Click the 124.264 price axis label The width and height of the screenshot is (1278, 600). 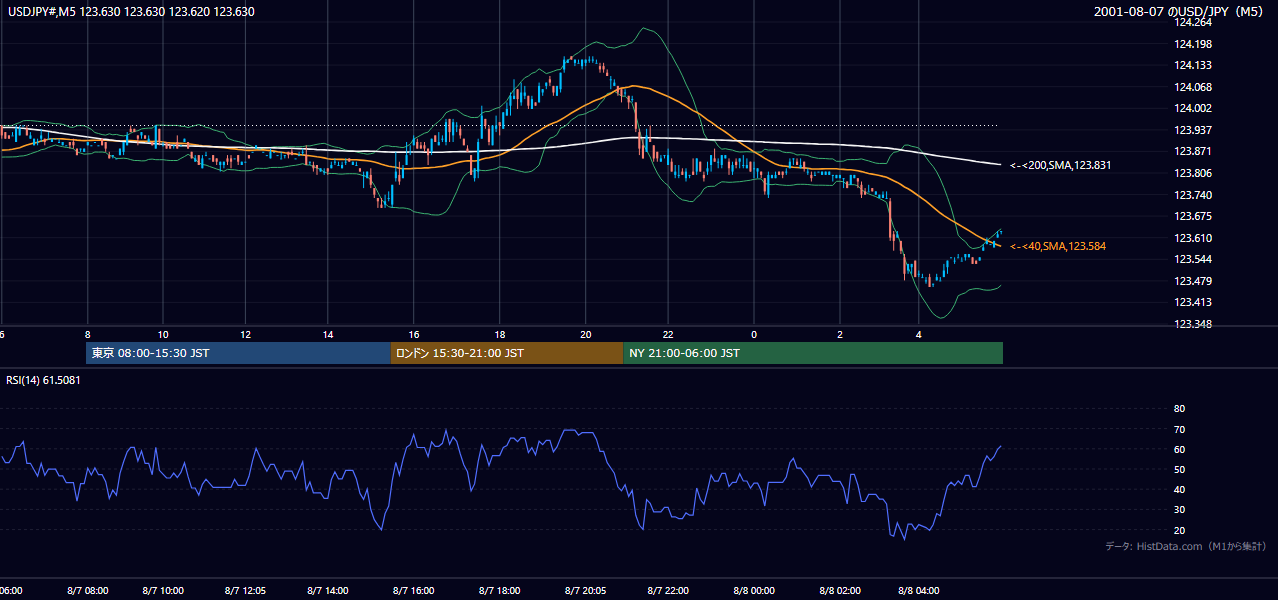click(x=1192, y=22)
